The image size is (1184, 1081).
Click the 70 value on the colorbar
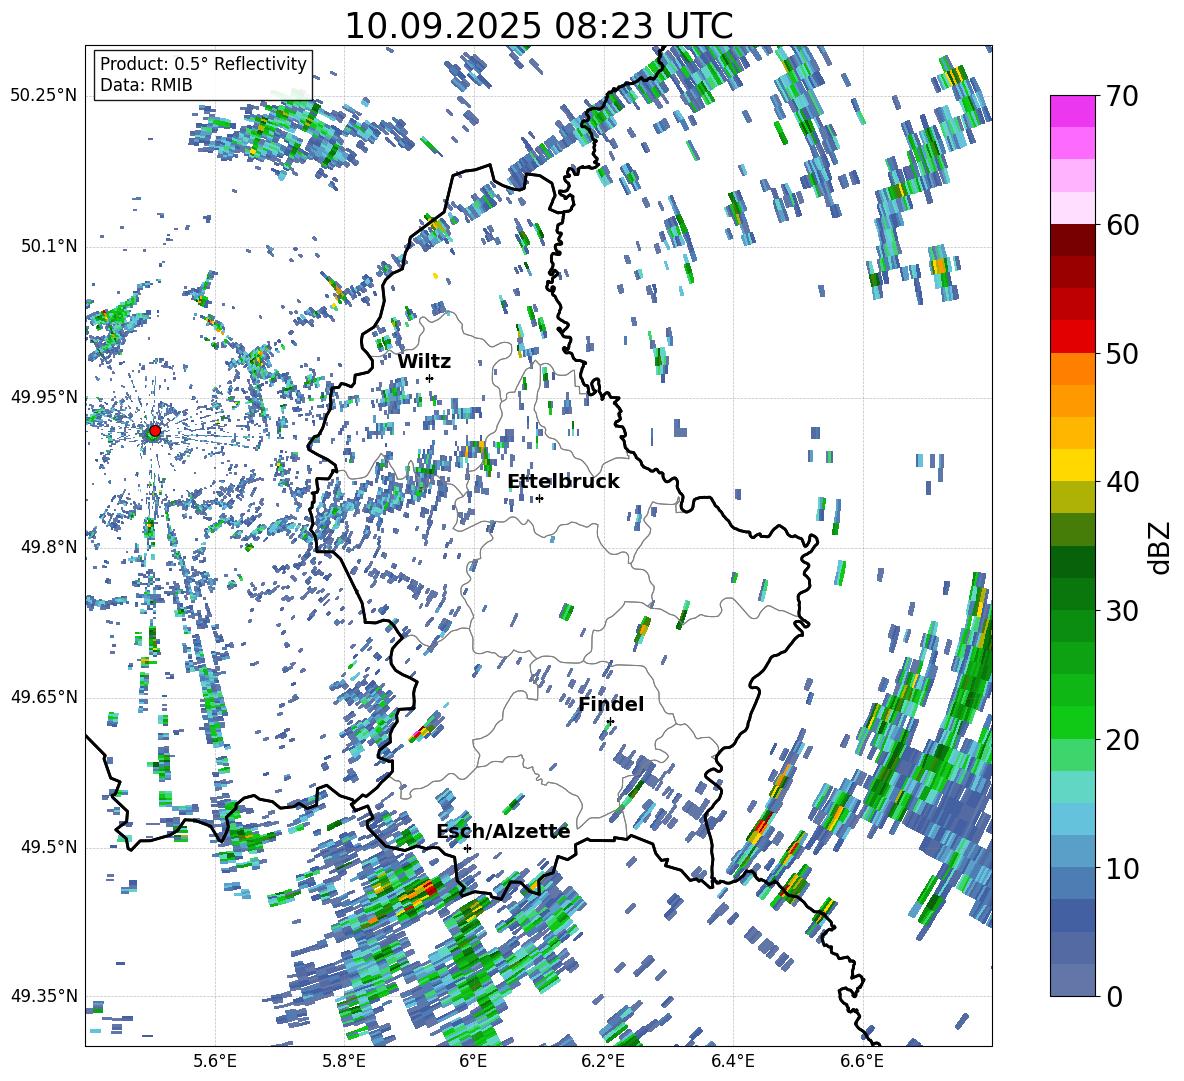1122,96
